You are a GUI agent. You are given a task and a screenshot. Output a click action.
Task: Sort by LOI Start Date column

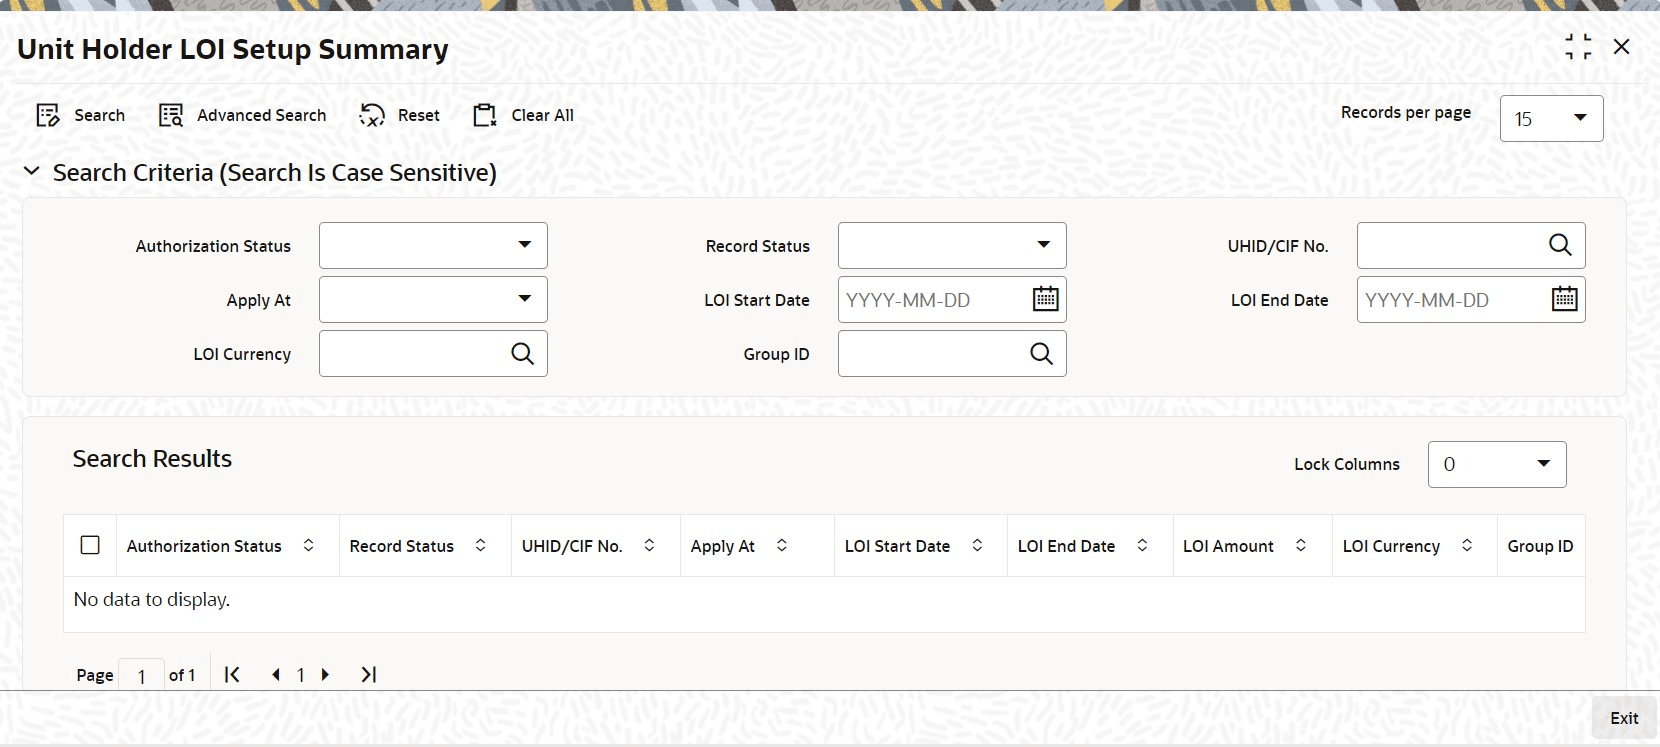pyautogui.click(x=977, y=545)
